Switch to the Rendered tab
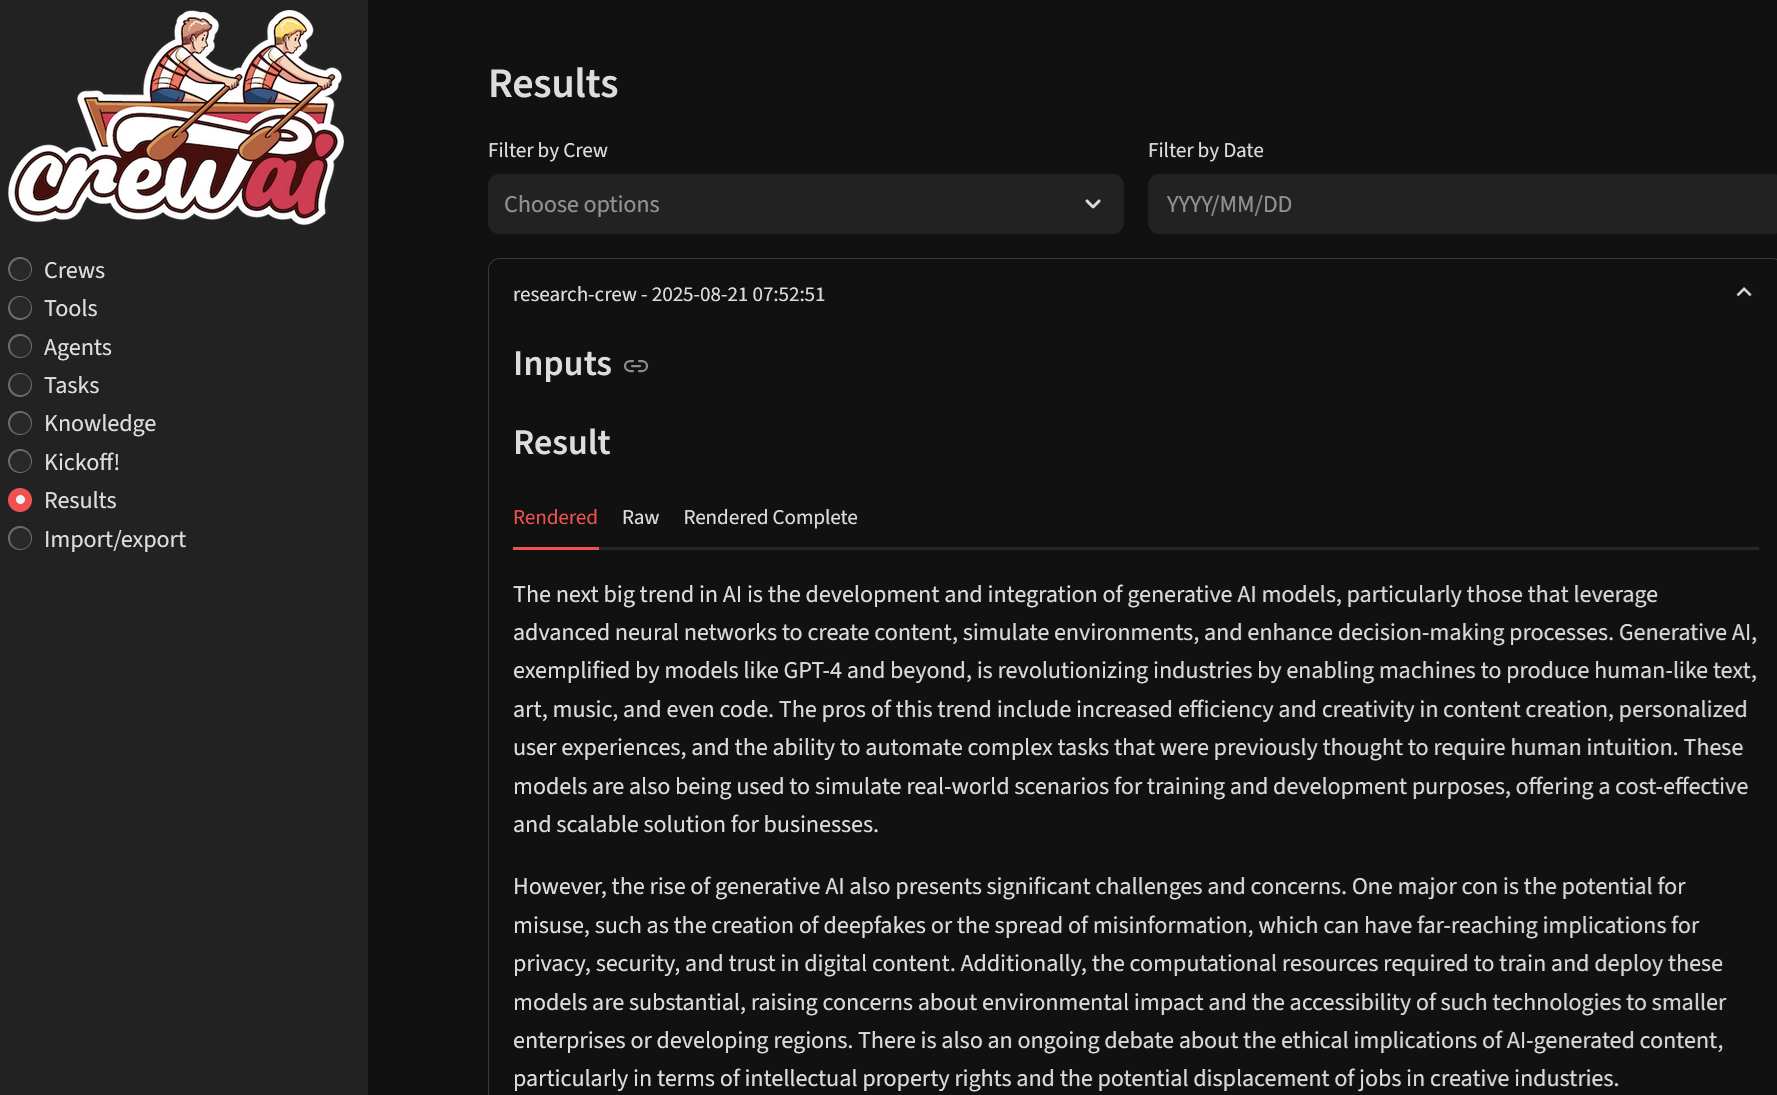This screenshot has width=1777, height=1095. [x=555, y=517]
